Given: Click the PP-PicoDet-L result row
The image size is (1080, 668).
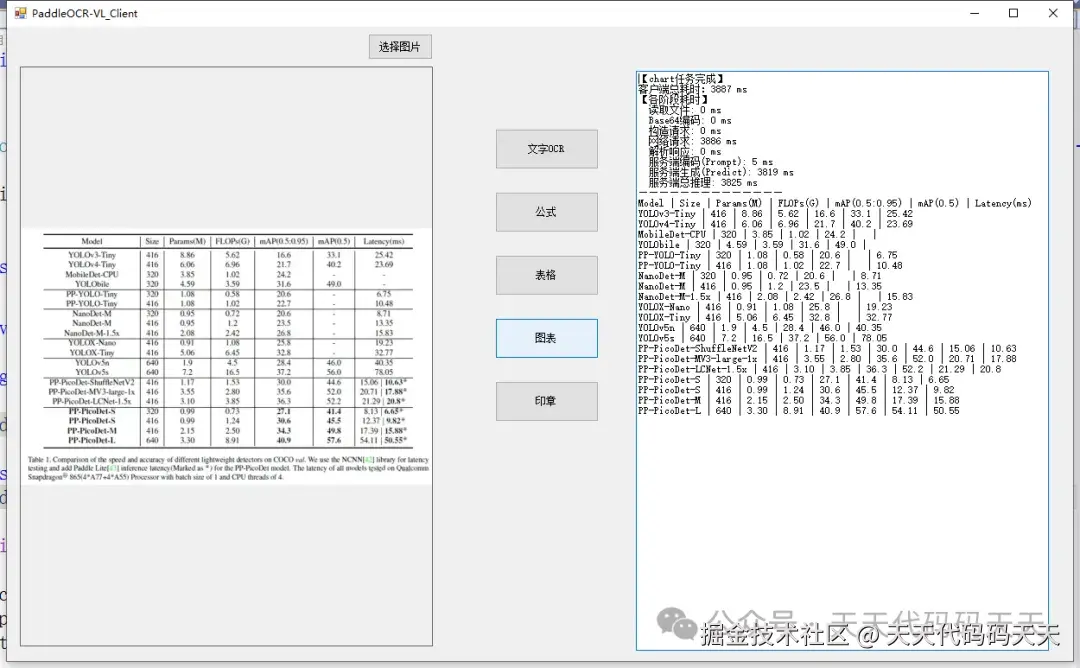Looking at the screenshot, I should click(798, 410).
